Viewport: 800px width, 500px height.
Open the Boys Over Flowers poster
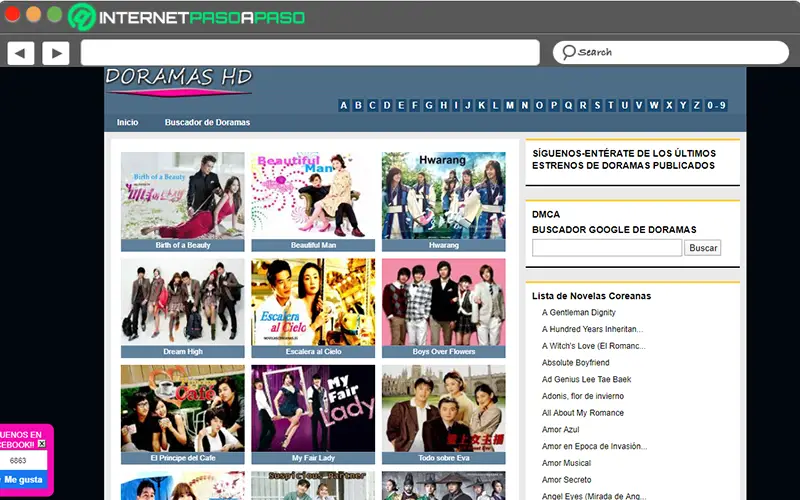click(444, 302)
